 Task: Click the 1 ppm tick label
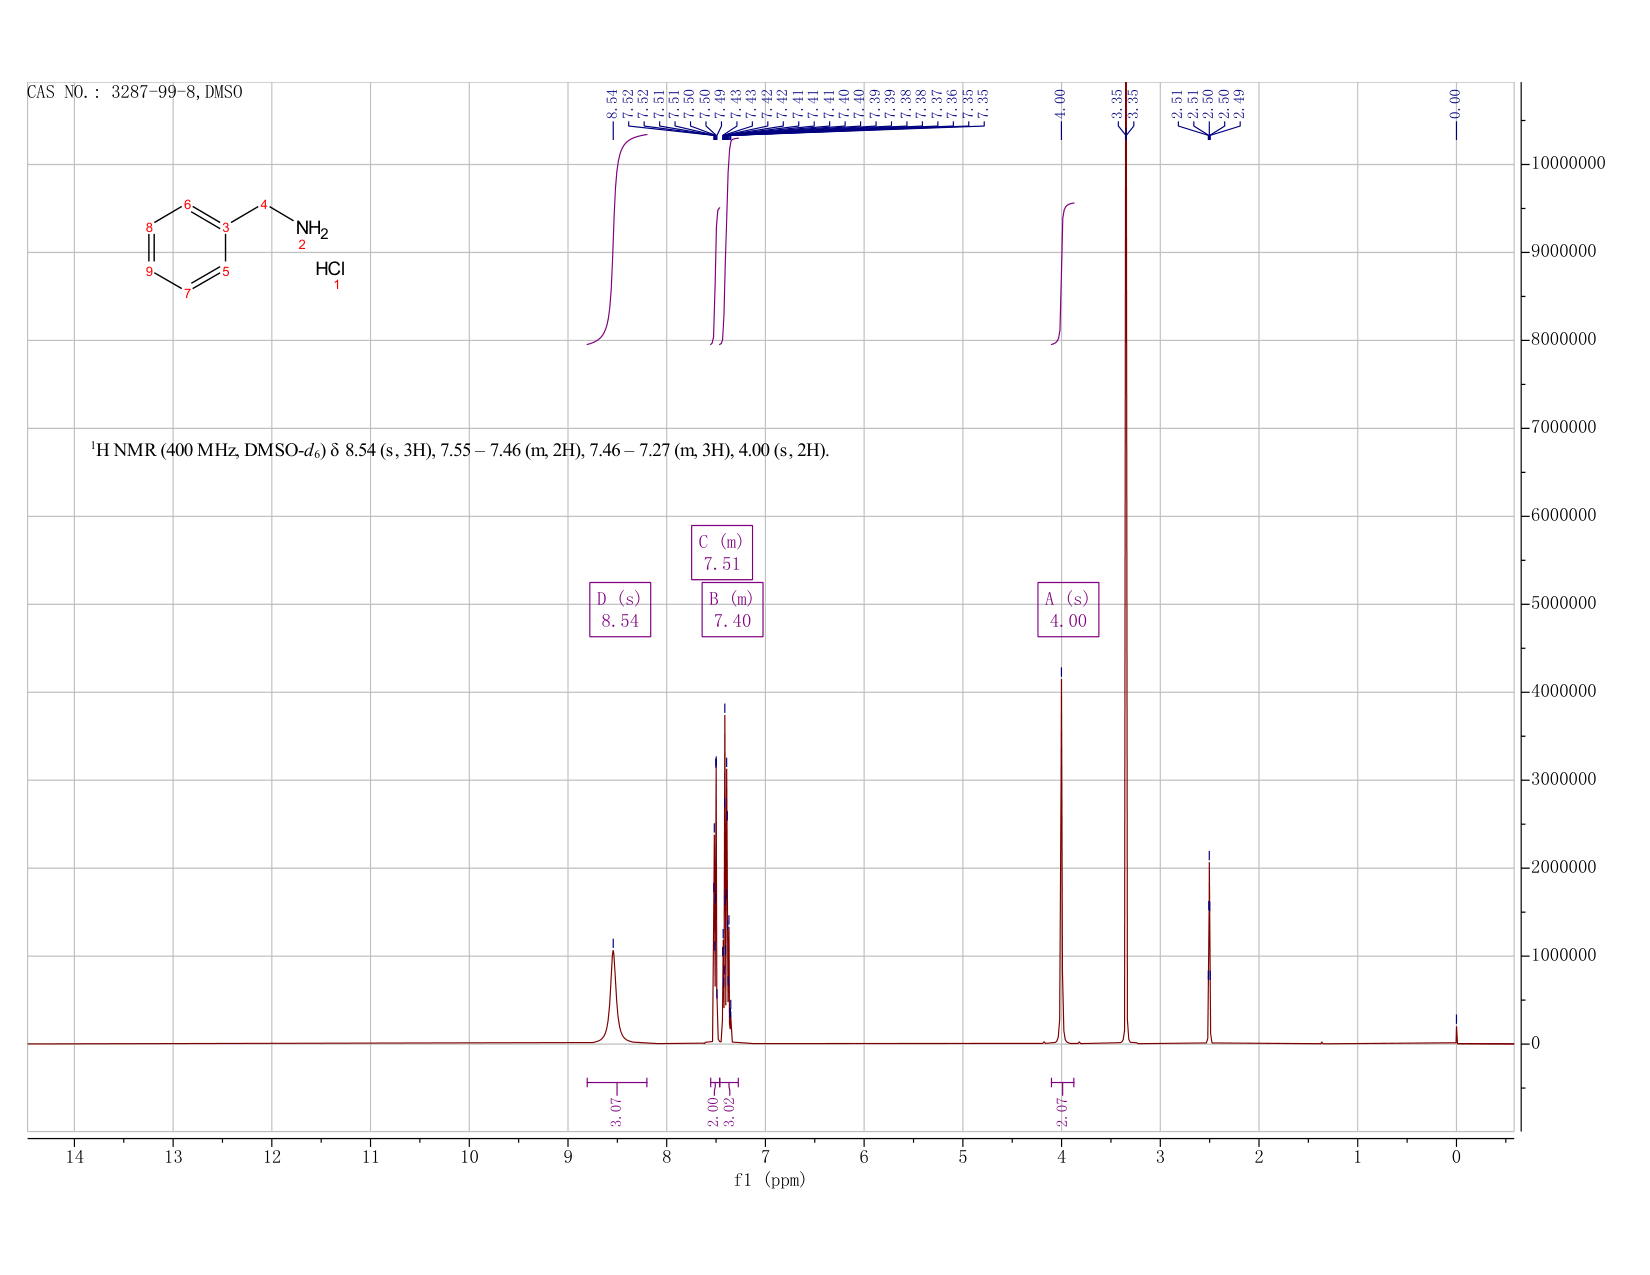point(1358,1157)
